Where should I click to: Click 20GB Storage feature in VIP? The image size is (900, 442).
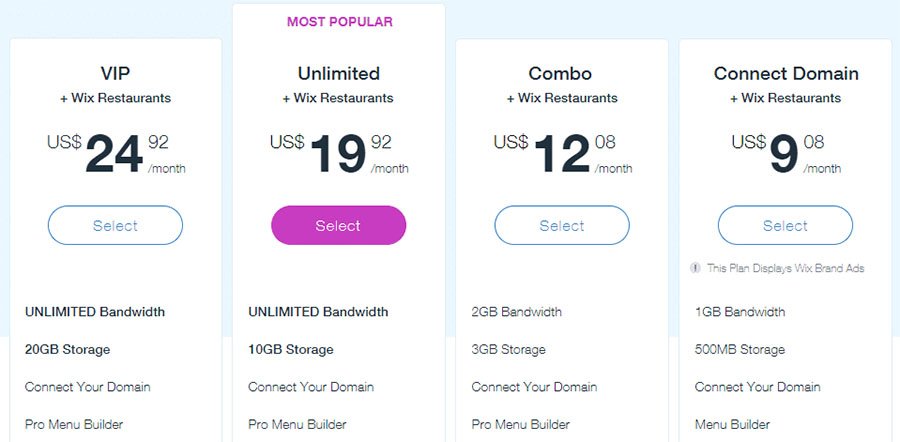pyautogui.click(x=67, y=349)
